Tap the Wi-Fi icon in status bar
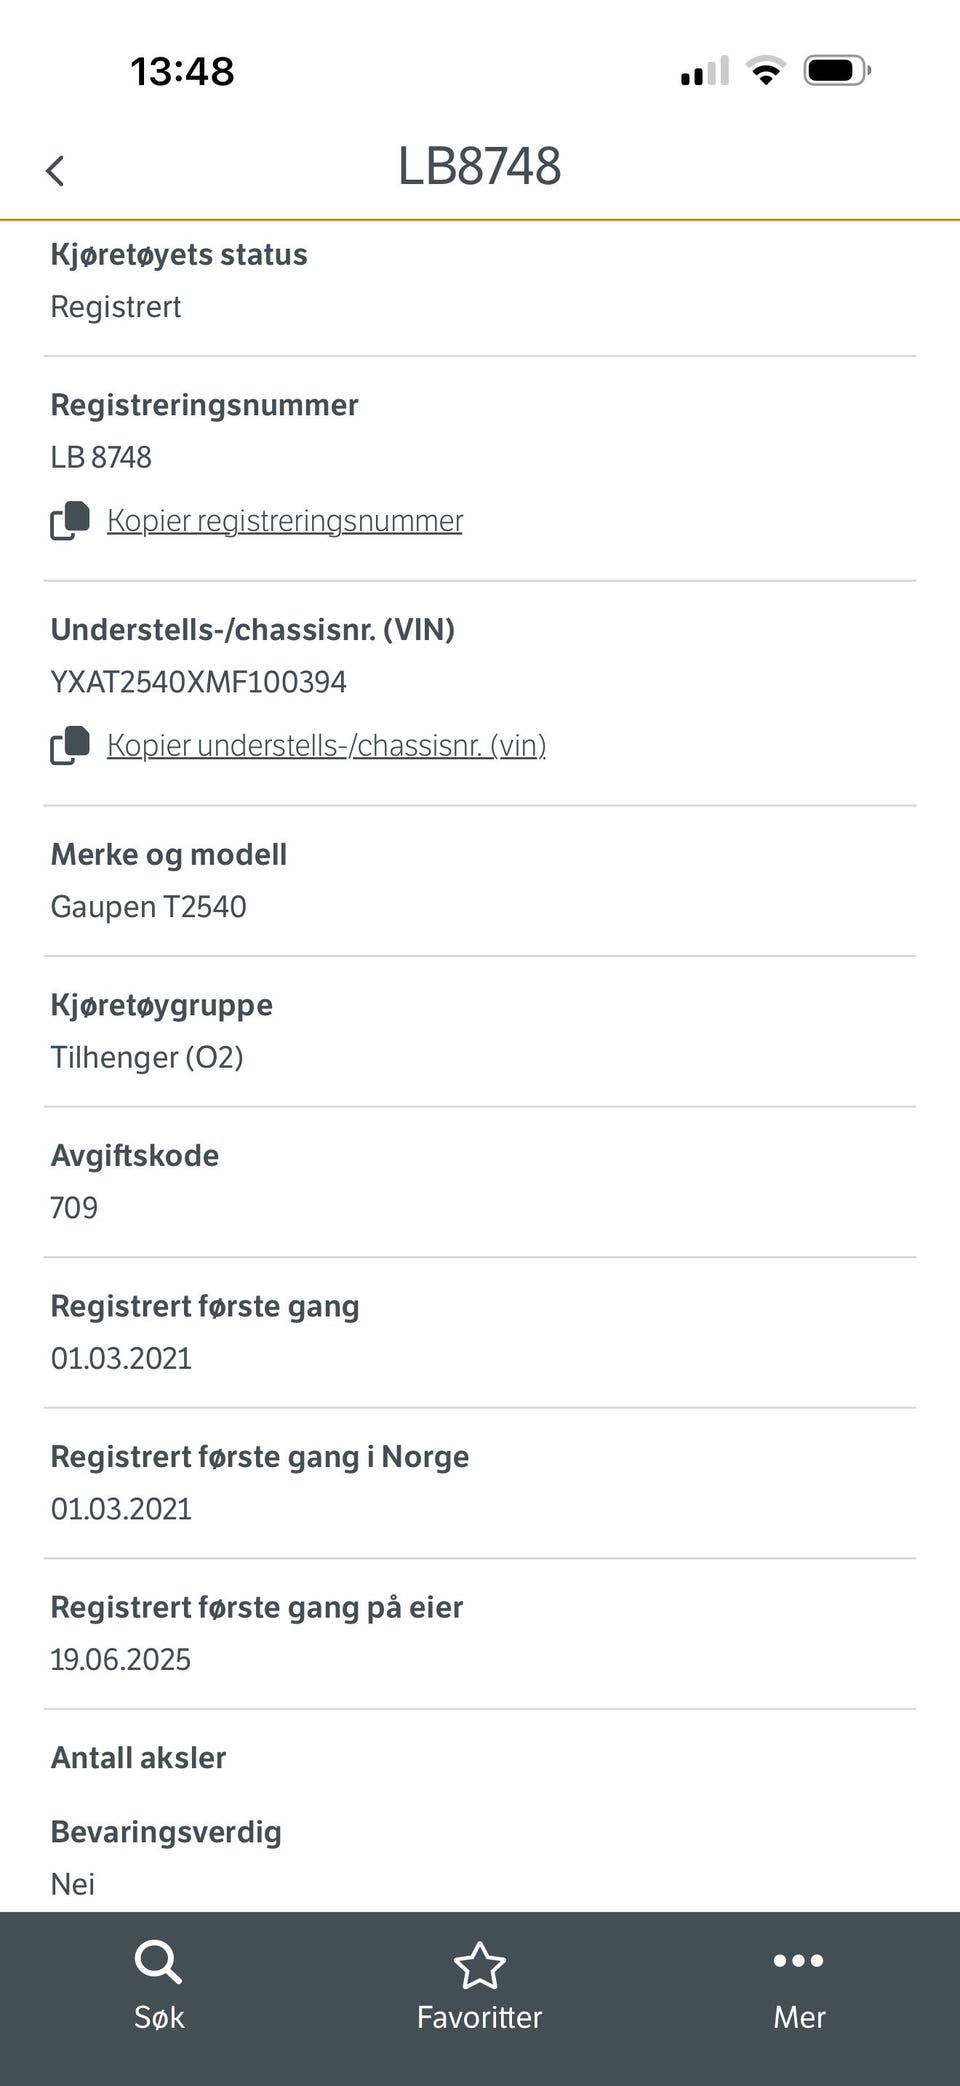This screenshot has height=2086, width=960. 765,71
